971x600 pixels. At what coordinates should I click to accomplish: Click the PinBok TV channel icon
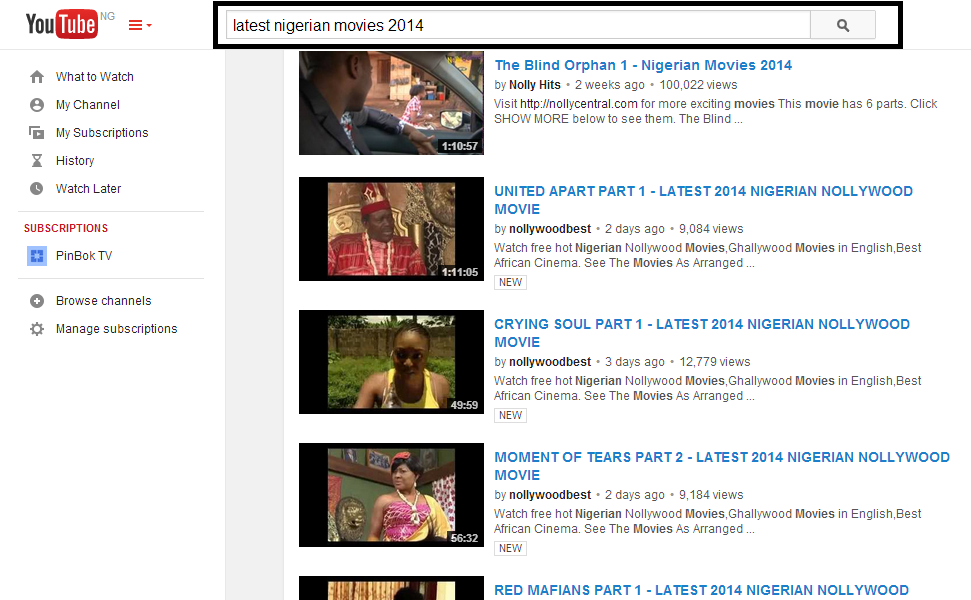[37, 256]
